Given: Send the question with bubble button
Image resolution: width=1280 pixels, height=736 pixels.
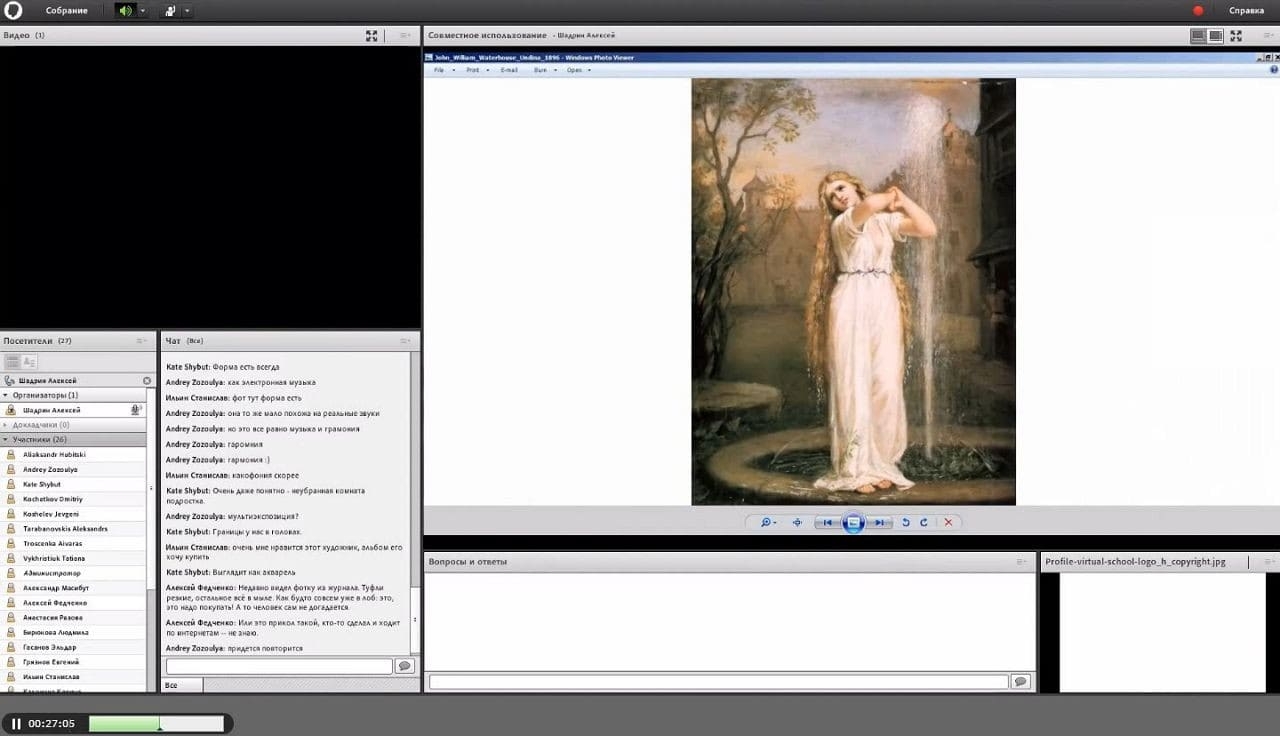Looking at the screenshot, I should pos(1020,682).
